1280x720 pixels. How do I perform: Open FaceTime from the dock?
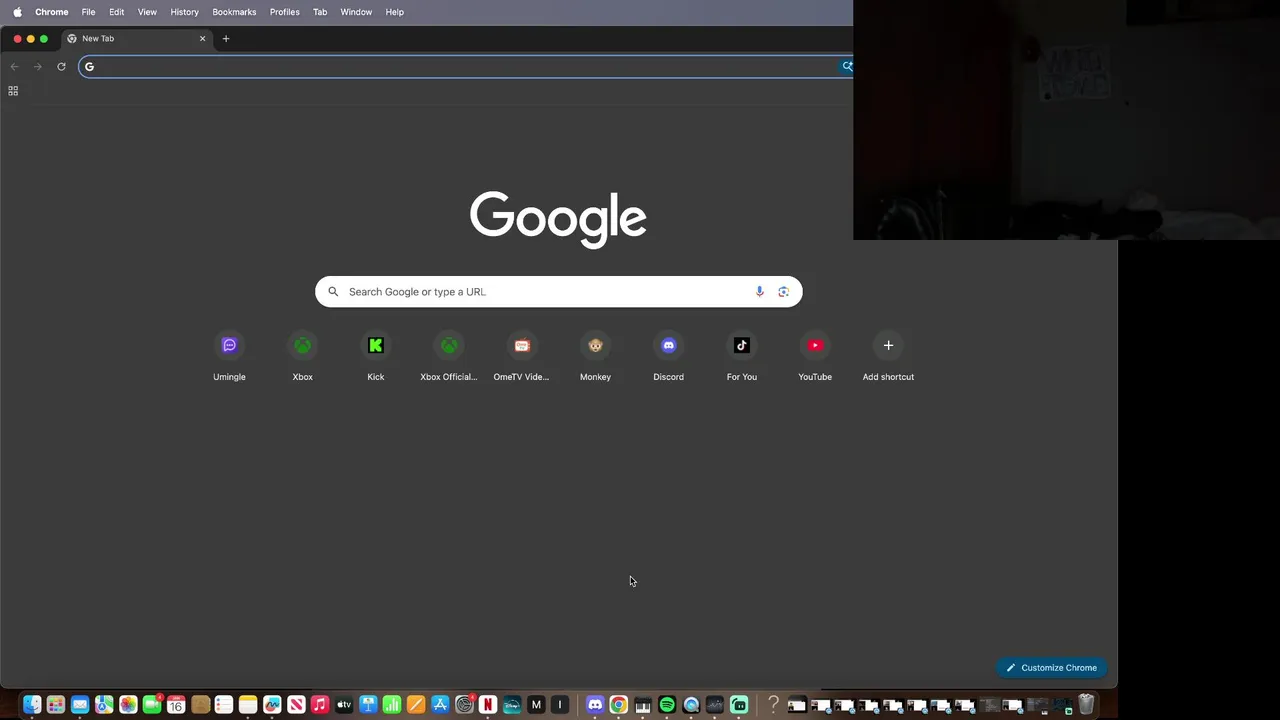point(152,705)
